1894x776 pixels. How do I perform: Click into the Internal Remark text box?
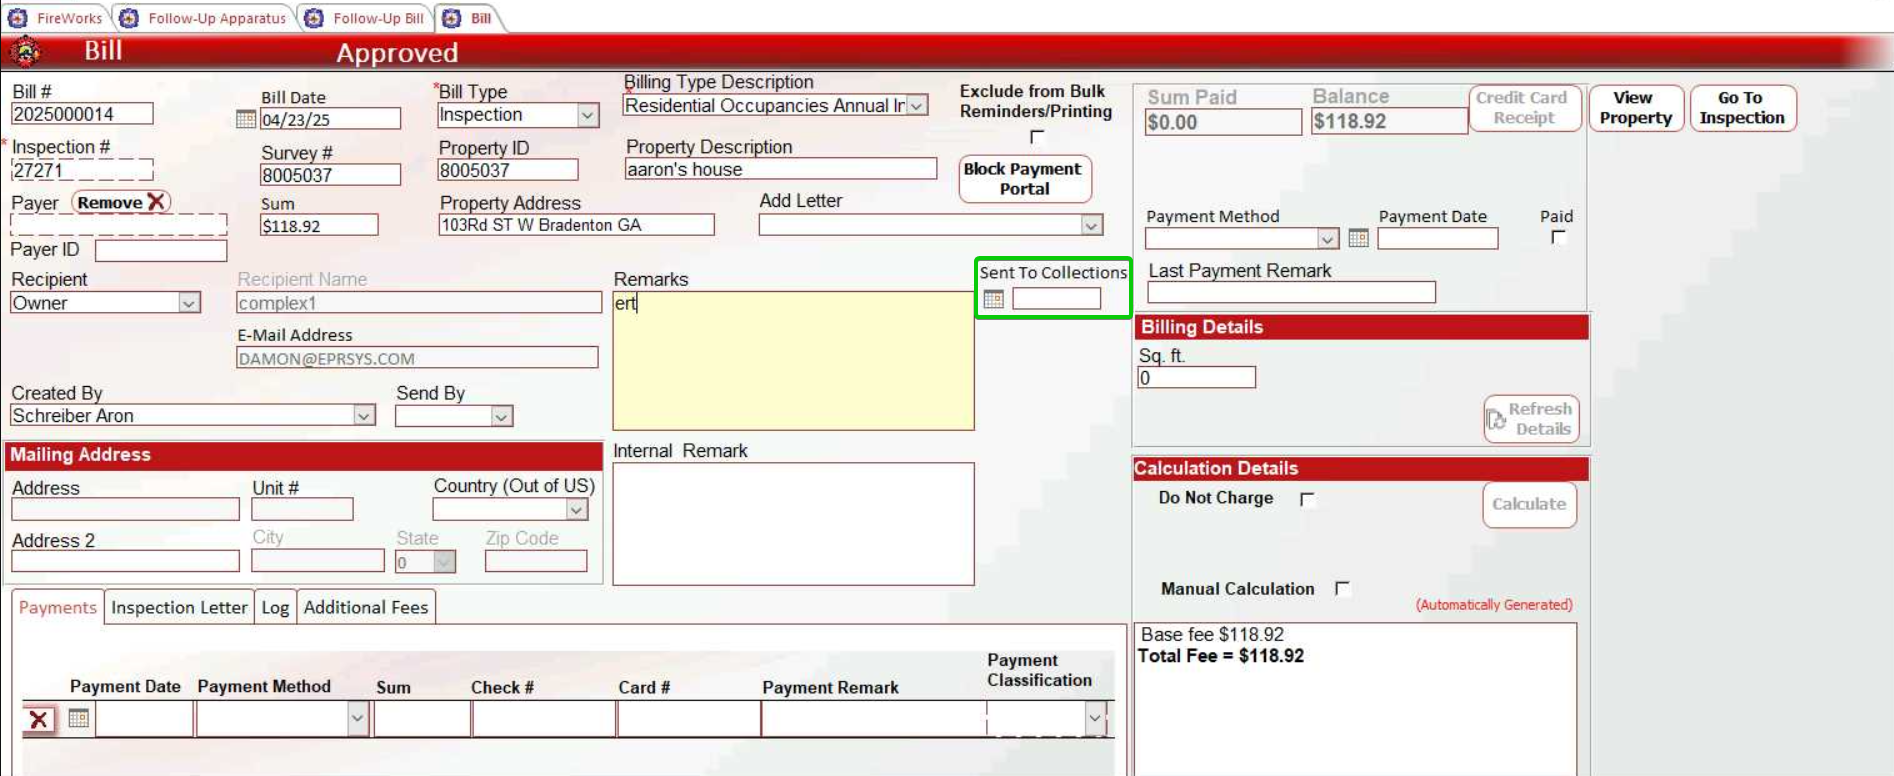[792, 523]
